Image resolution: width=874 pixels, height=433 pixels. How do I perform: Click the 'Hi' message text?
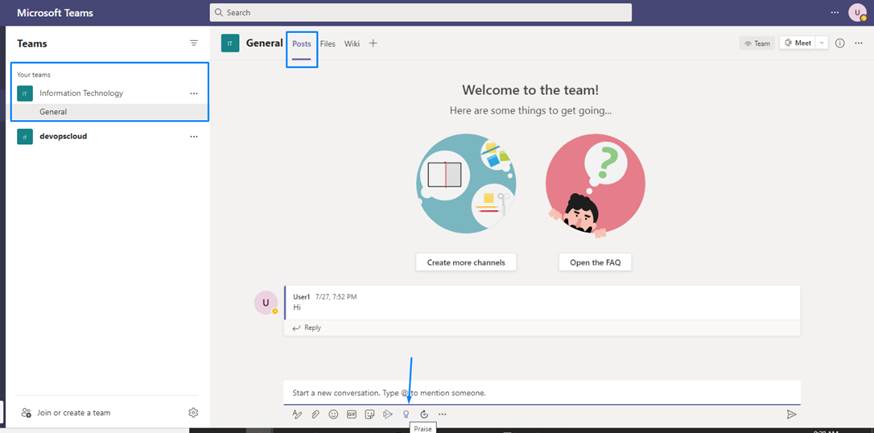click(297, 307)
